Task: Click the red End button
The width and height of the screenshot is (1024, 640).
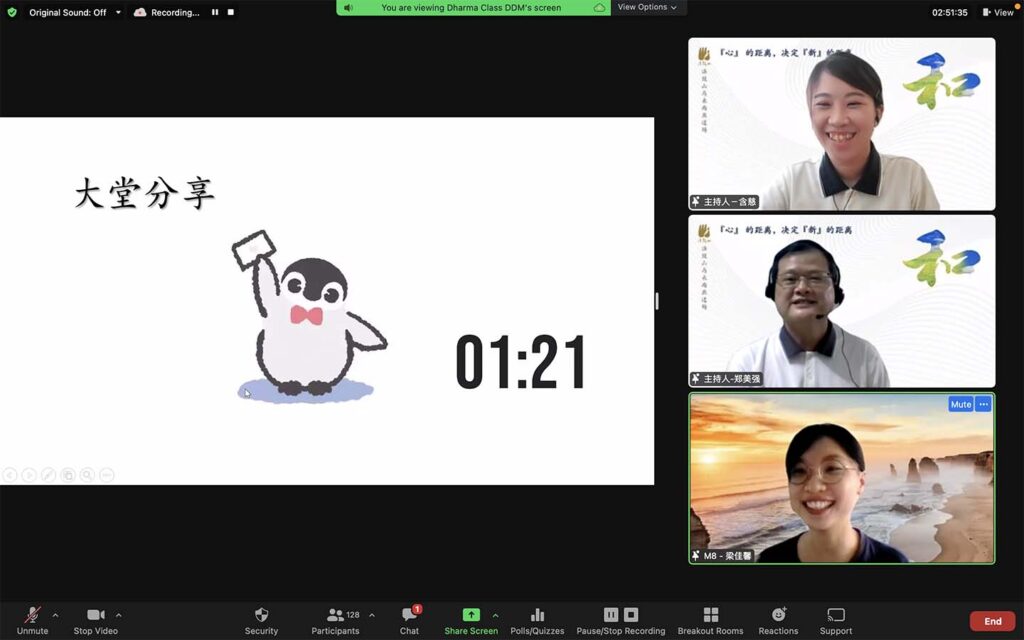Action: [992, 621]
